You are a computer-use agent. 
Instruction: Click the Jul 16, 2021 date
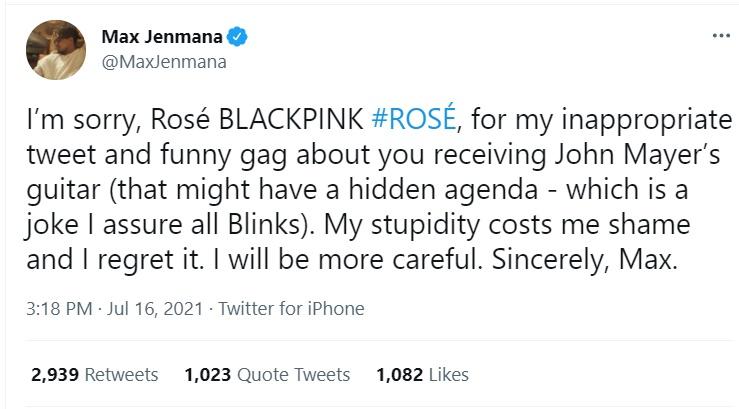coord(164,308)
